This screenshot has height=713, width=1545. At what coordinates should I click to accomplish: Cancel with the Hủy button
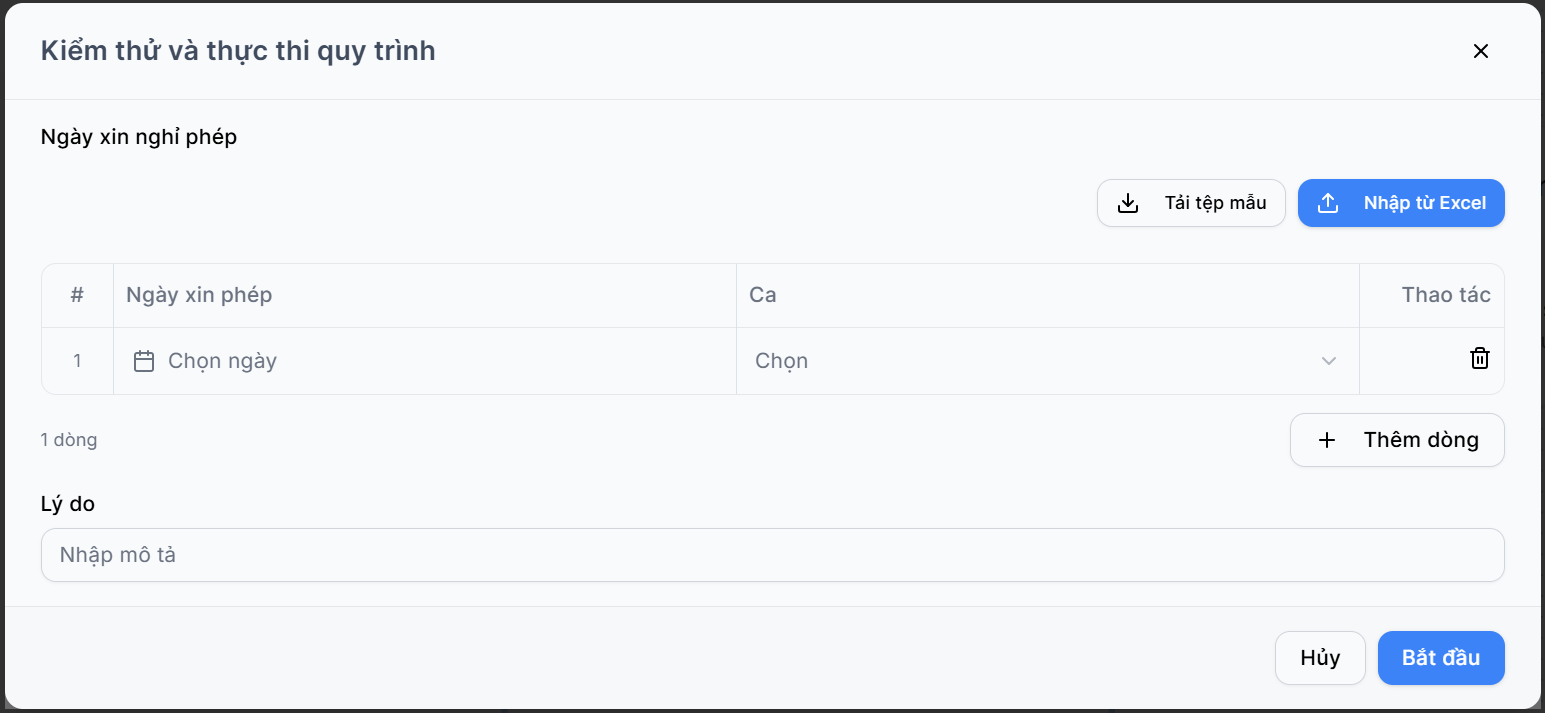pos(1320,658)
